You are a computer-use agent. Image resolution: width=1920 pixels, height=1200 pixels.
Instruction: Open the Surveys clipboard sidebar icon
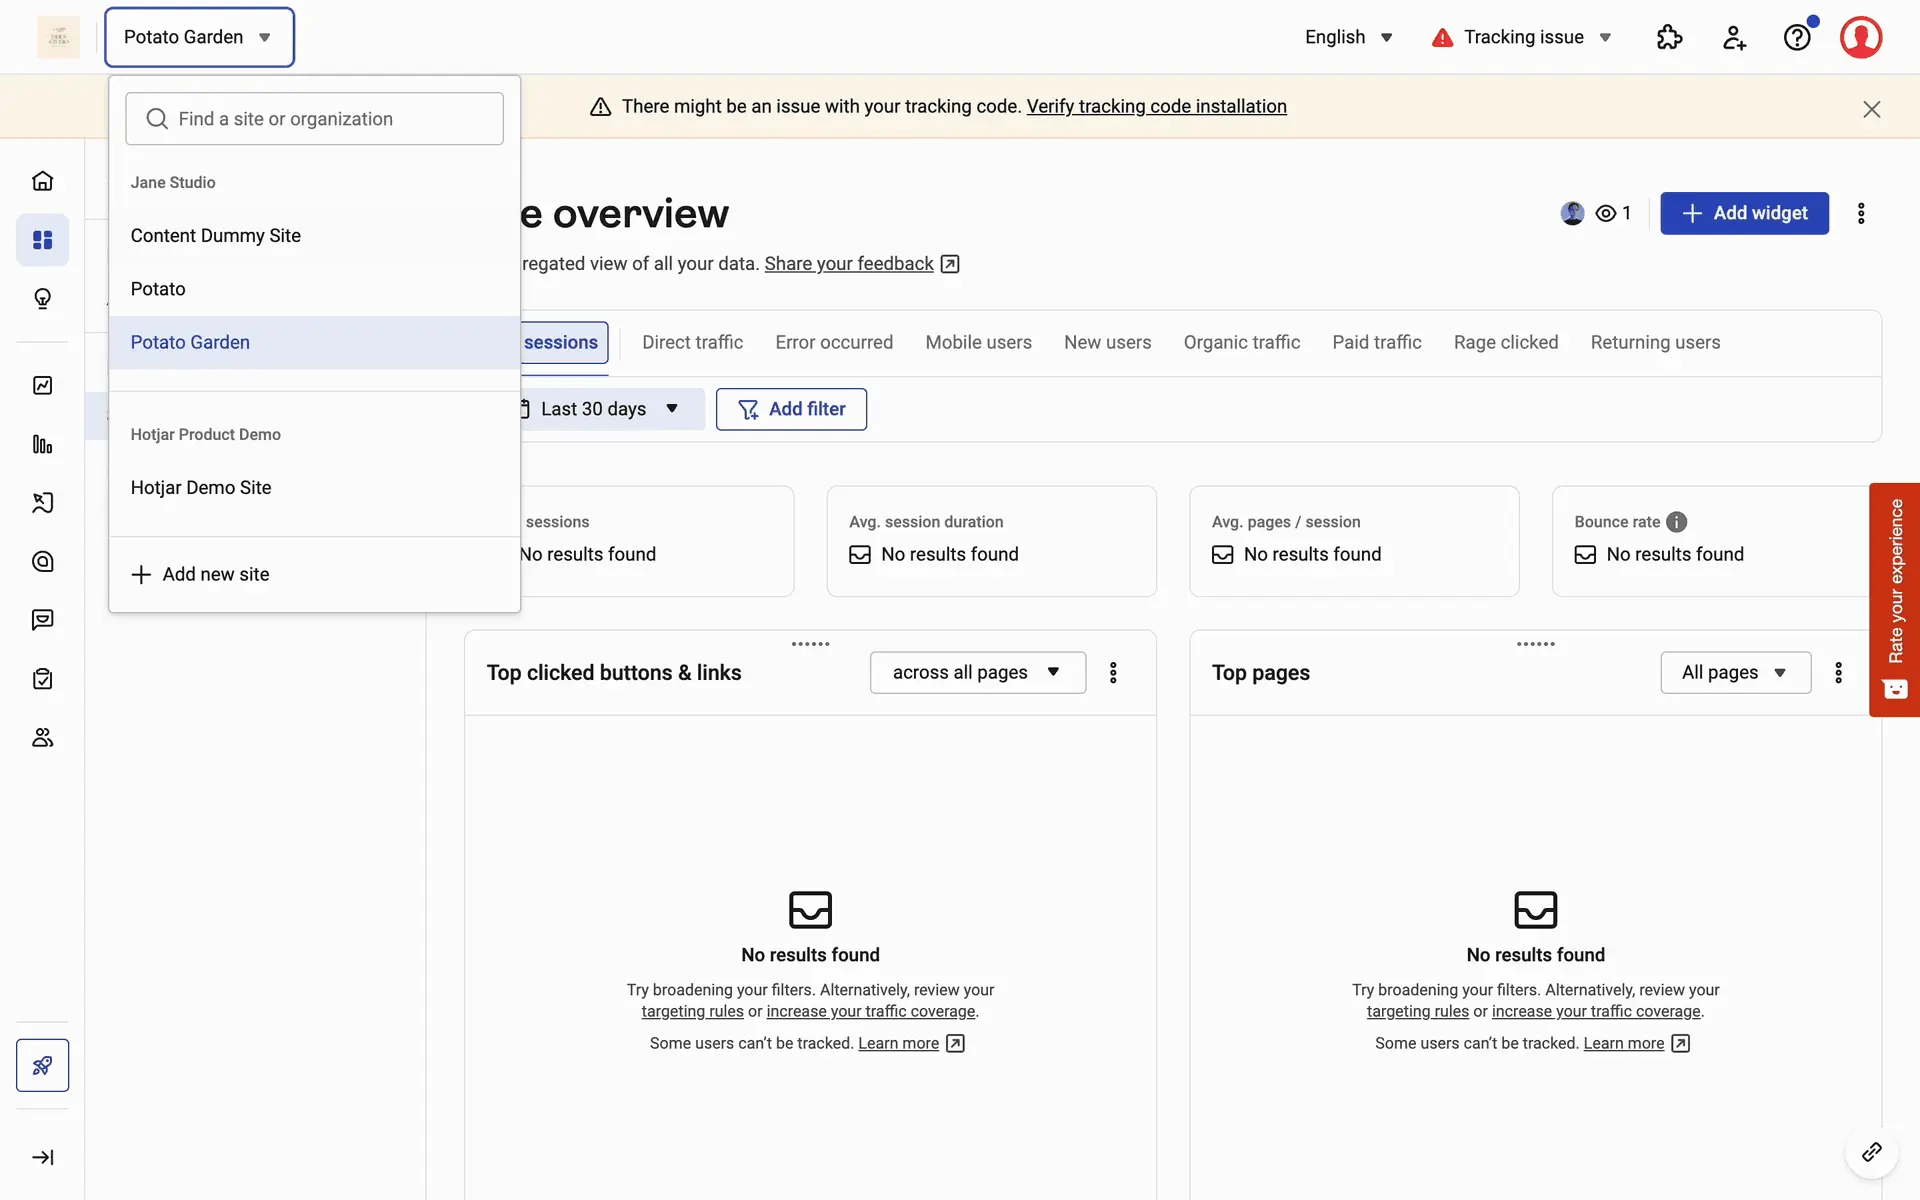42,679
